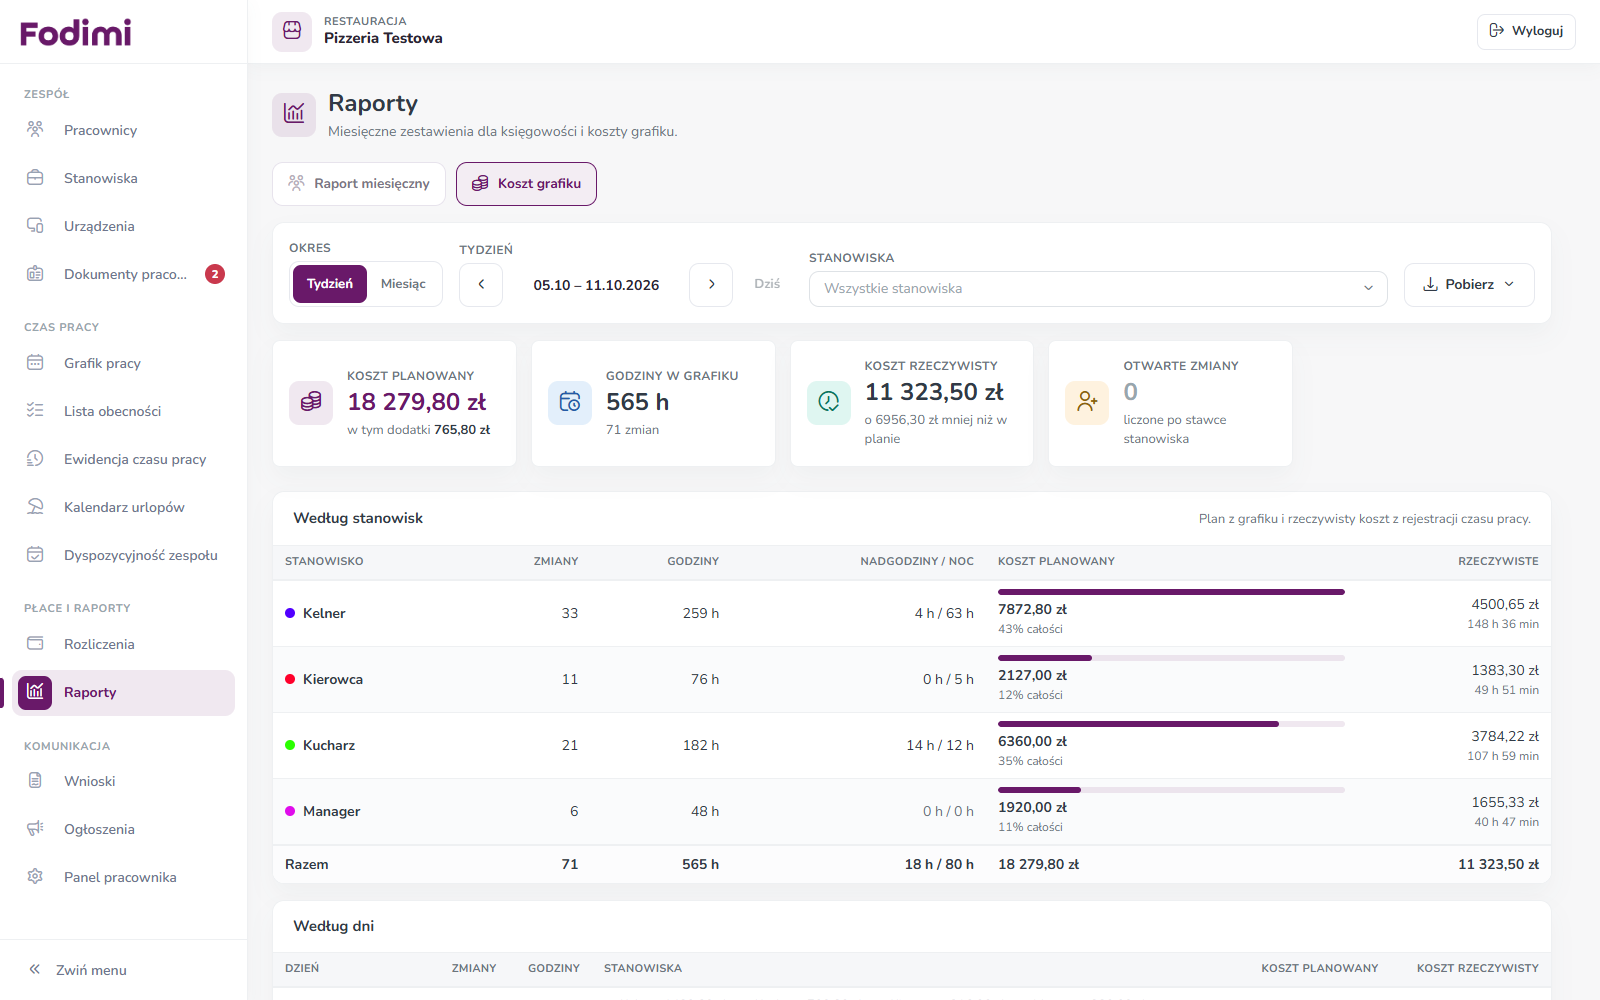Click the Grafik pracy calendar icon
Viewport: 1600px width, 1000px height.
click(x=35, y=363)
